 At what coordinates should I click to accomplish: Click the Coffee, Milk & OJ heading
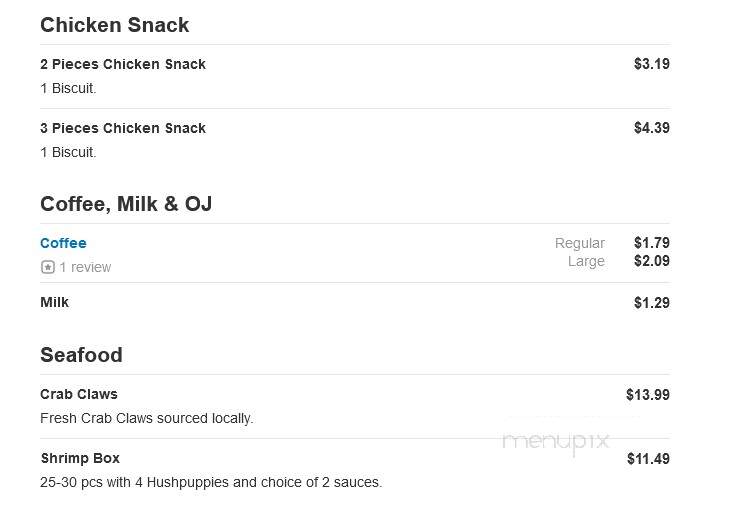[126, 204]
